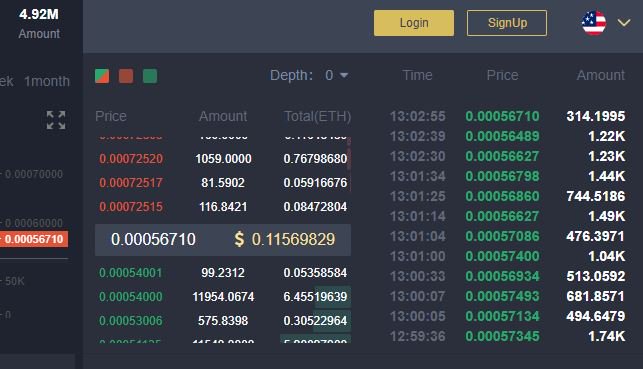Click the Time column header in trades
The height and width of the screenshot is (369, 643).
pos(417,75)
